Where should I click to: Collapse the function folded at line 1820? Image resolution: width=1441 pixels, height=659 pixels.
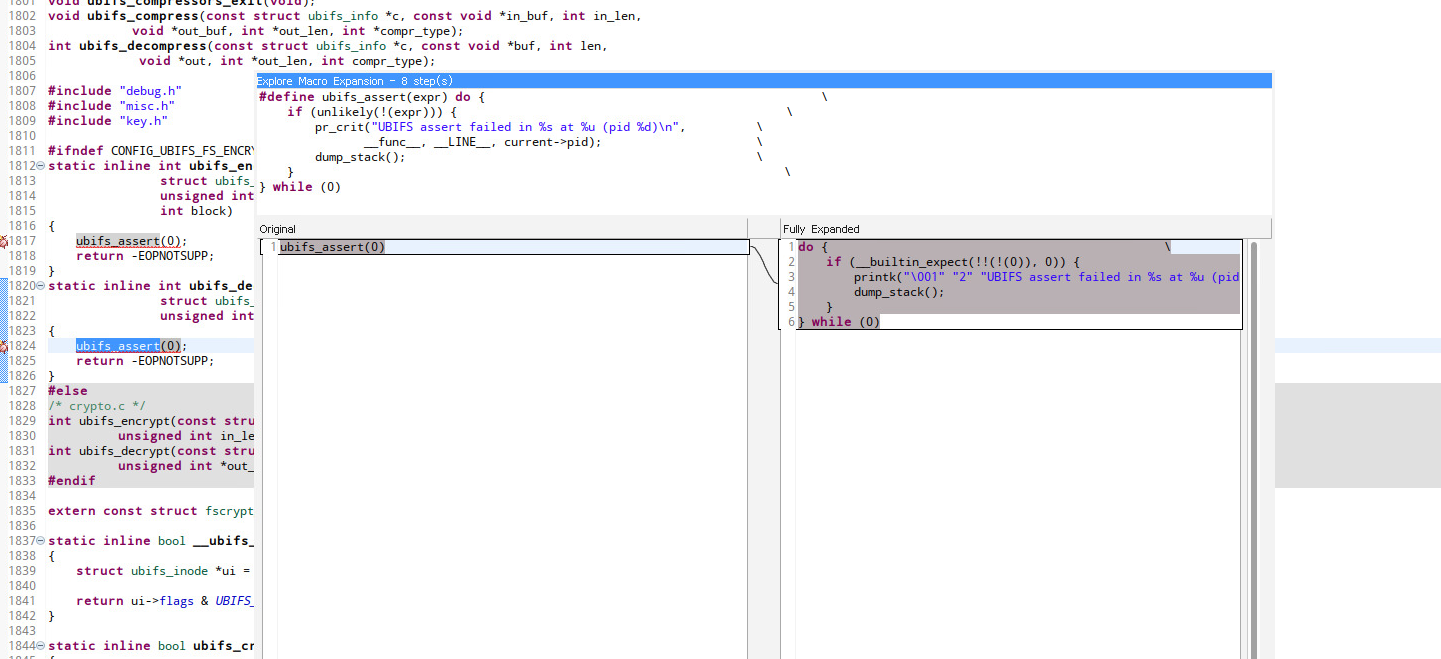click(41, 286)
